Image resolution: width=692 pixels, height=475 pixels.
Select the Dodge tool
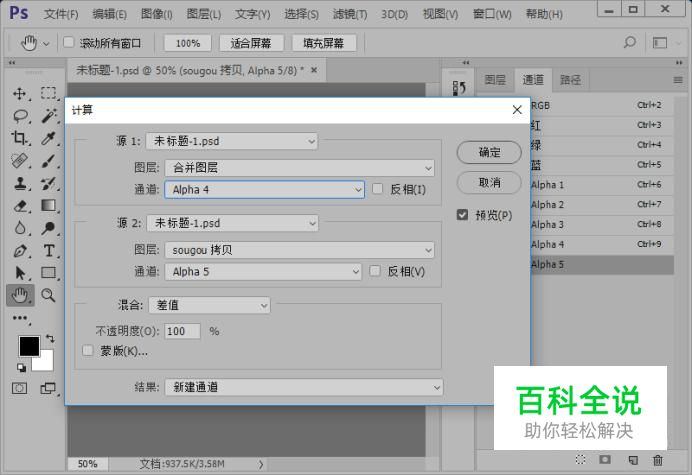point(49,228)
